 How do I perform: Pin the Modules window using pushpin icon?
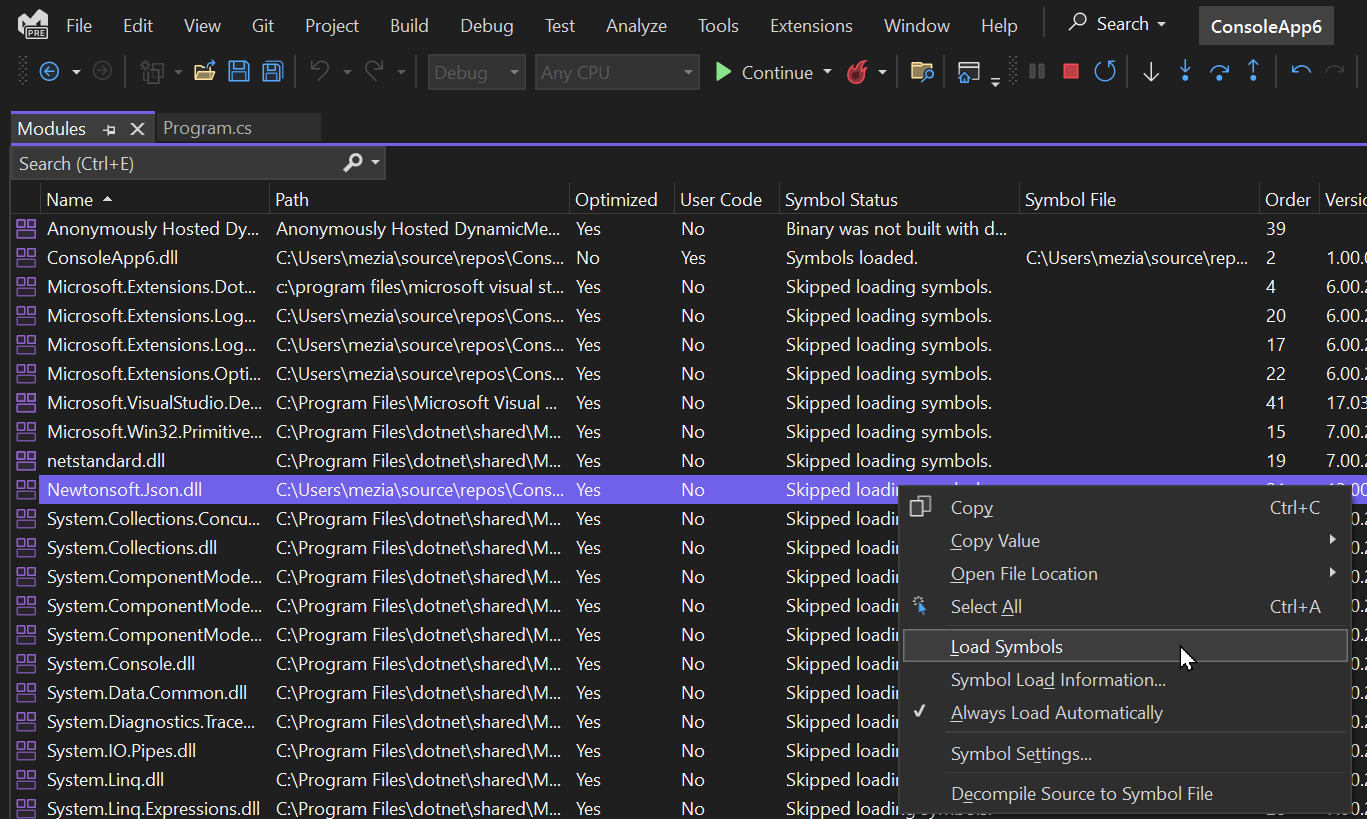tap(110, 129)
